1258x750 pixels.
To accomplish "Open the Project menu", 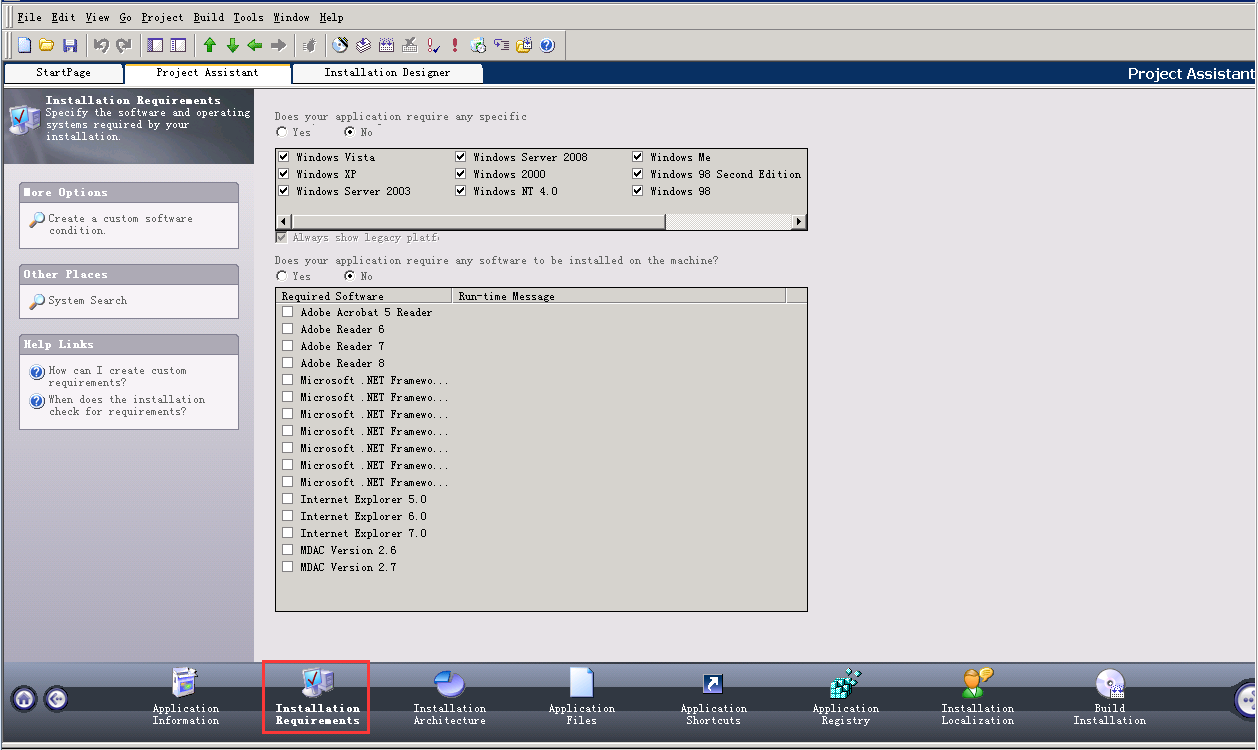I will tap(162, 17).
